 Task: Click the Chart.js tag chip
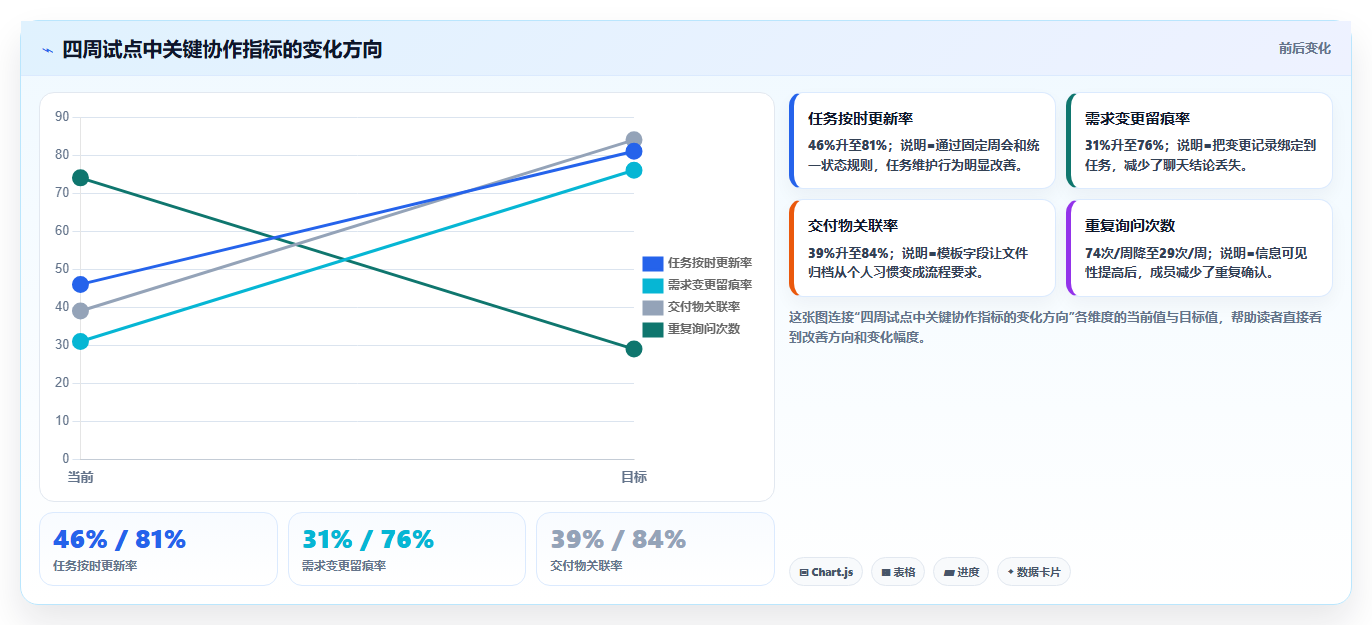coord(826,572)
